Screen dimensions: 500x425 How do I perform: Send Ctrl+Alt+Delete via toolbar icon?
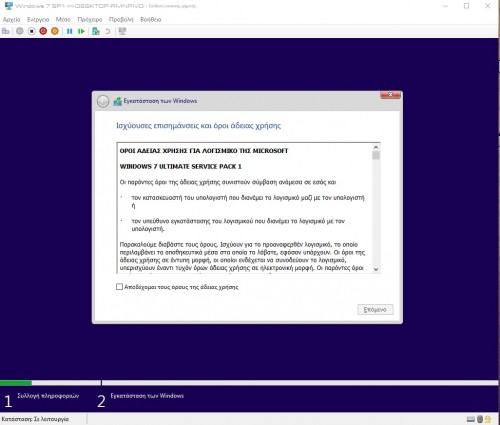click(6, 31)
